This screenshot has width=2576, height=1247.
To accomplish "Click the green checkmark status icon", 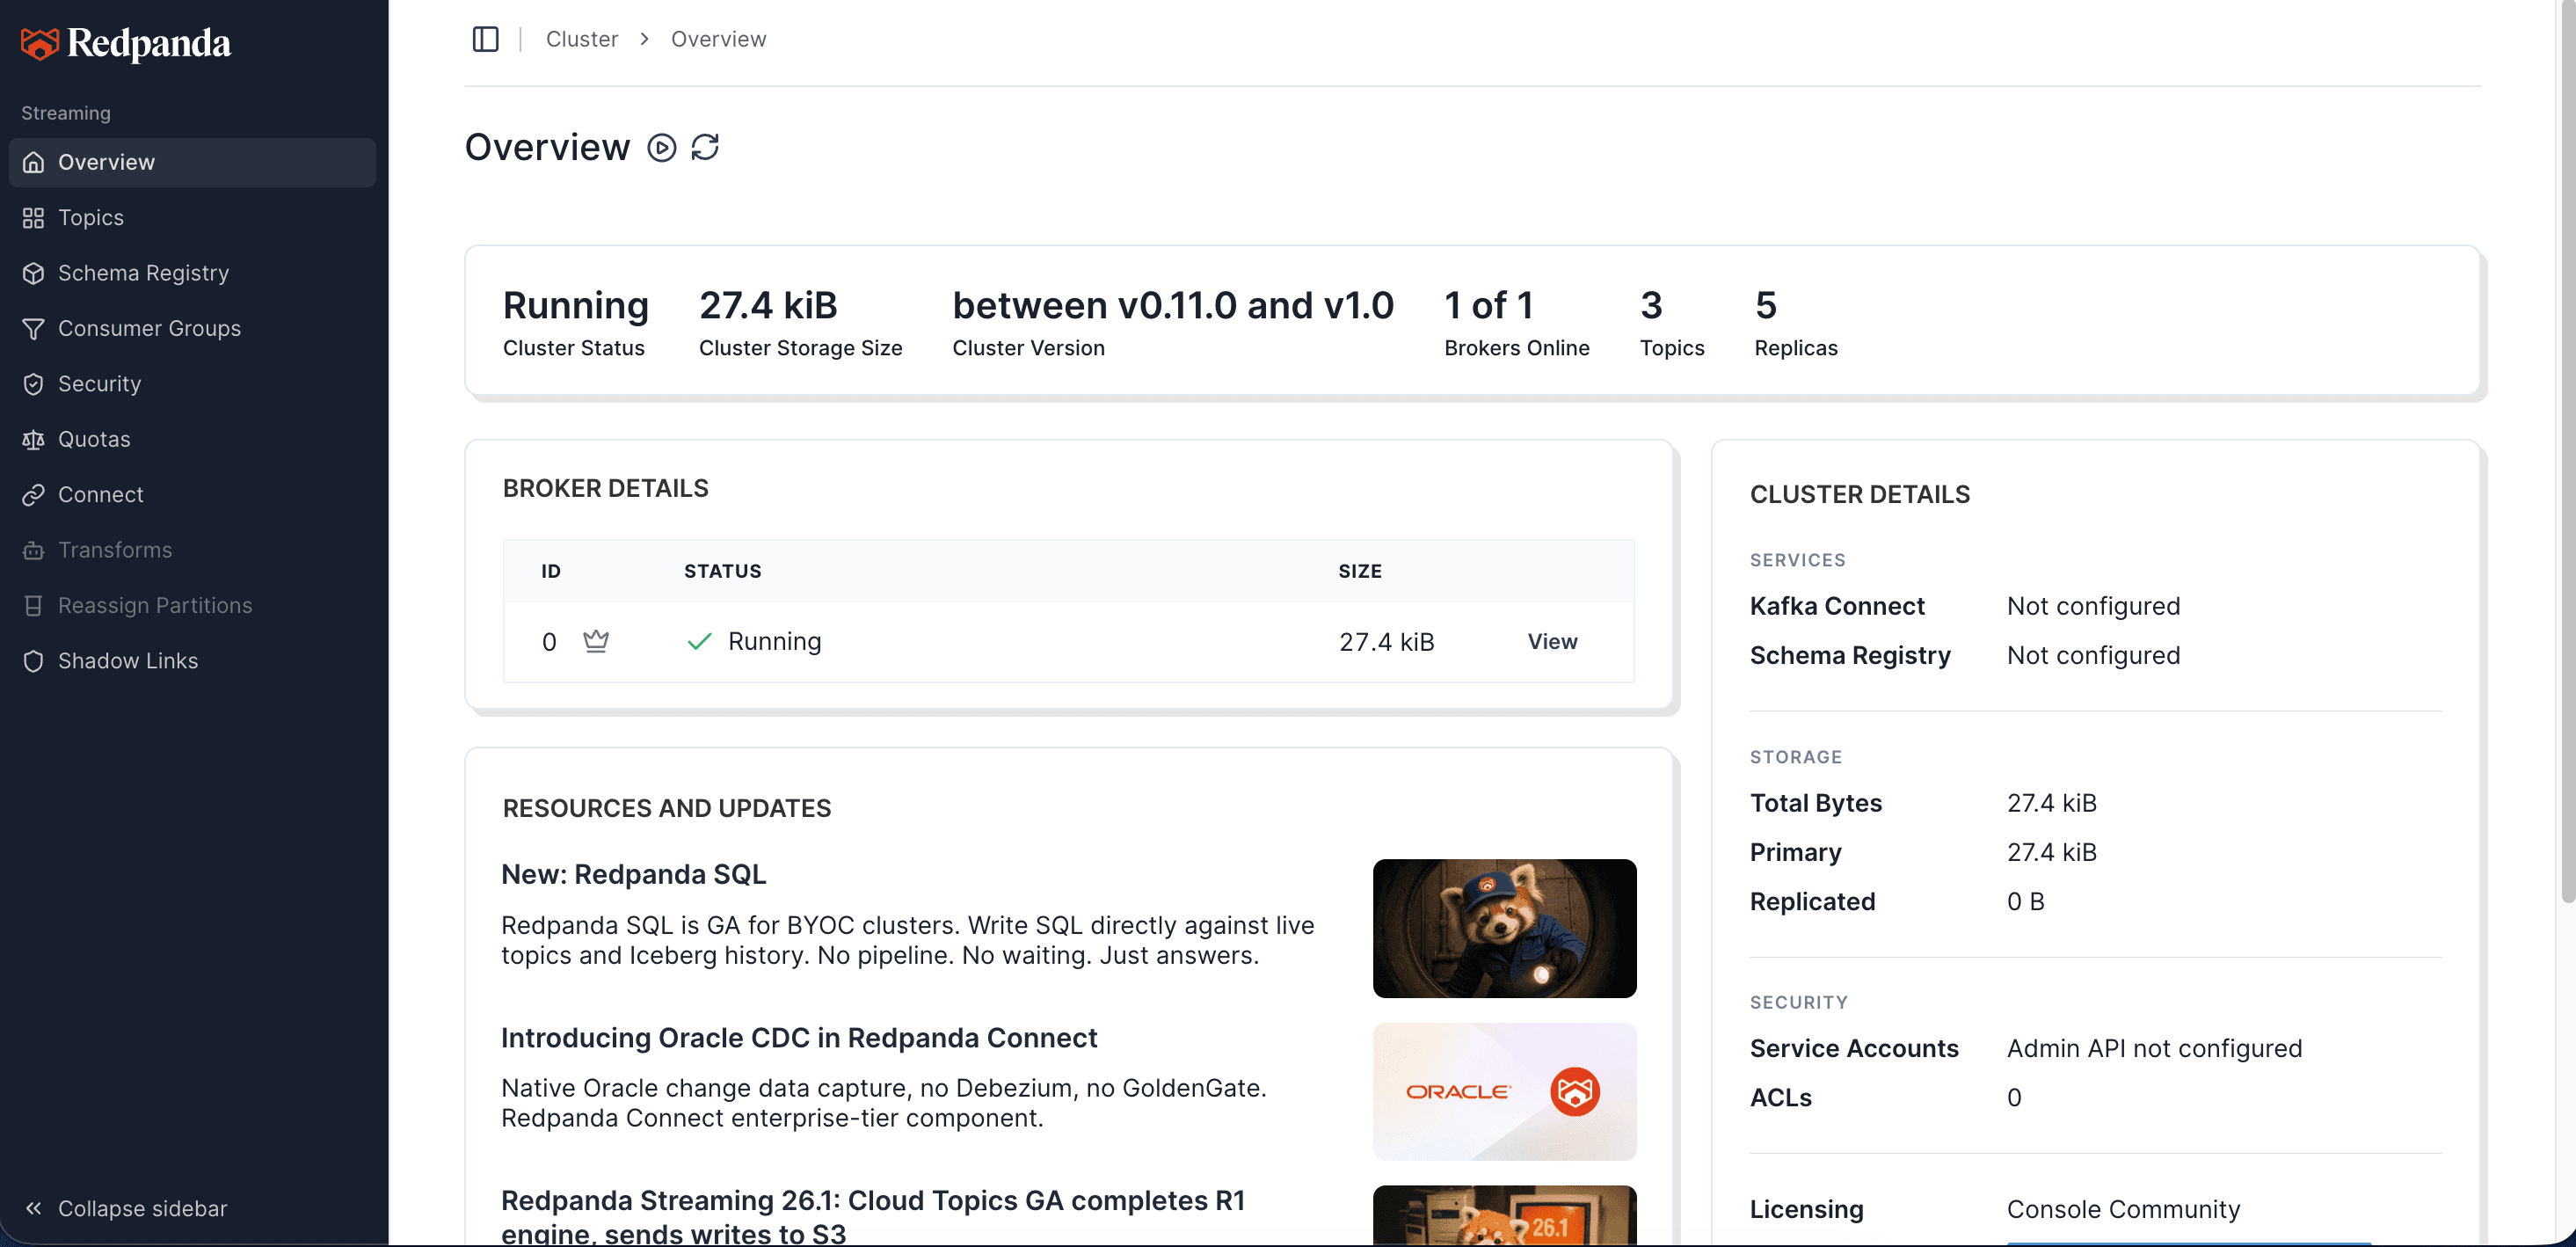I will (699, 641).
